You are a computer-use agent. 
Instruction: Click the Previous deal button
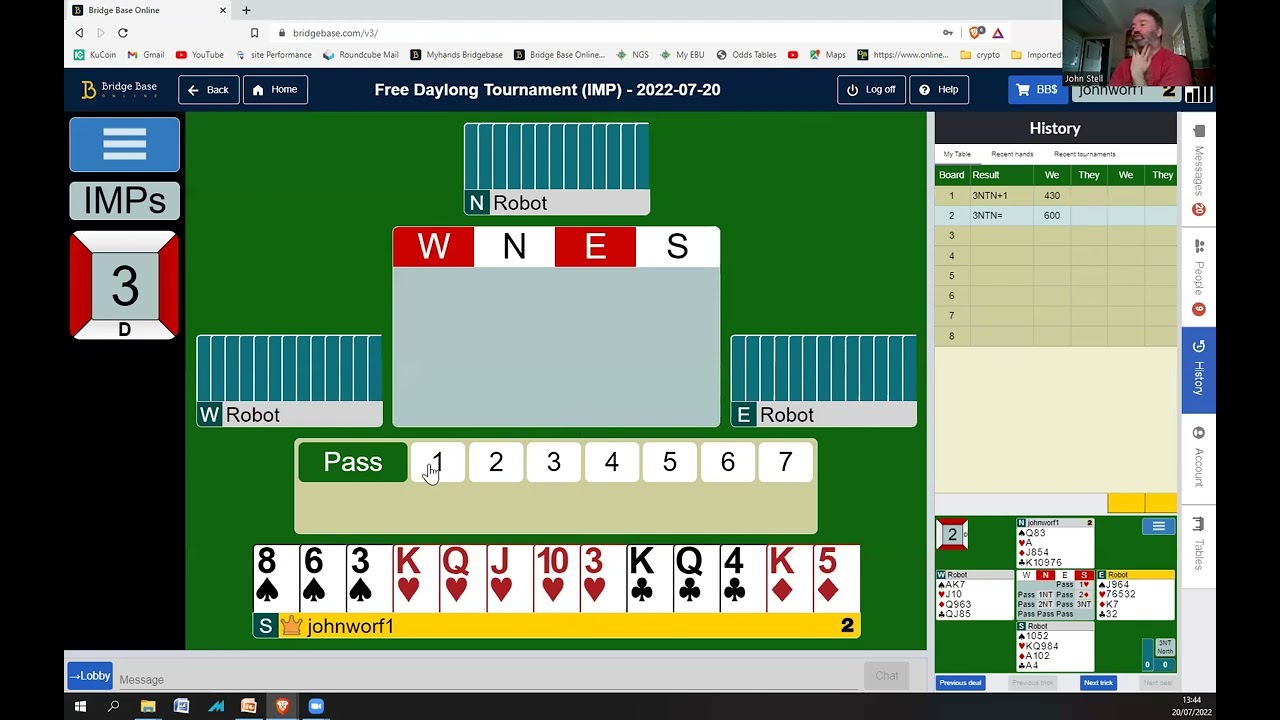point(960,683)
